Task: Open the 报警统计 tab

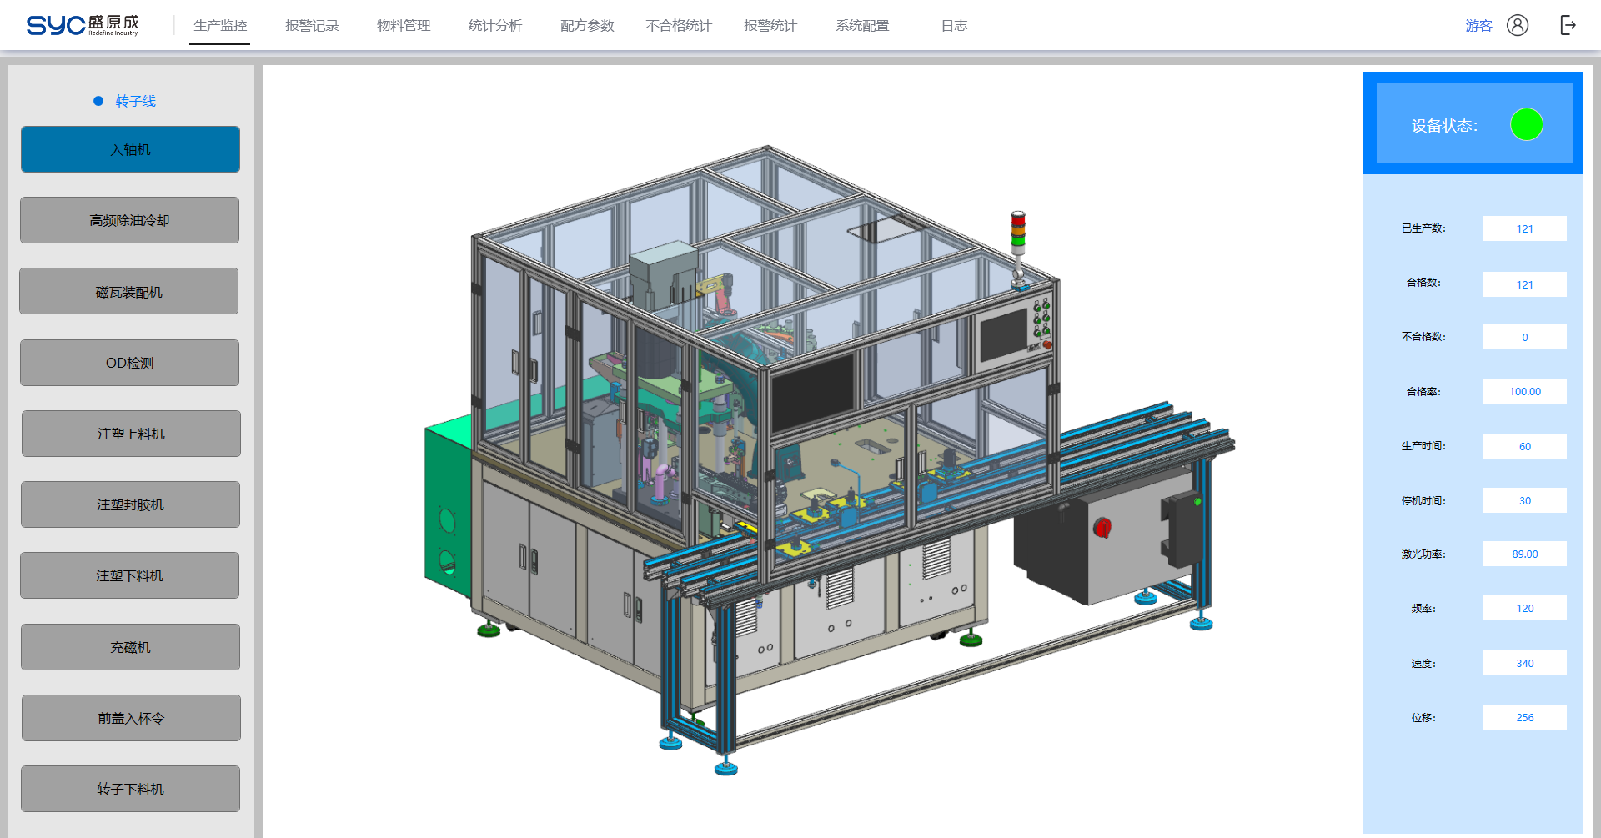Action: [770, 26]
